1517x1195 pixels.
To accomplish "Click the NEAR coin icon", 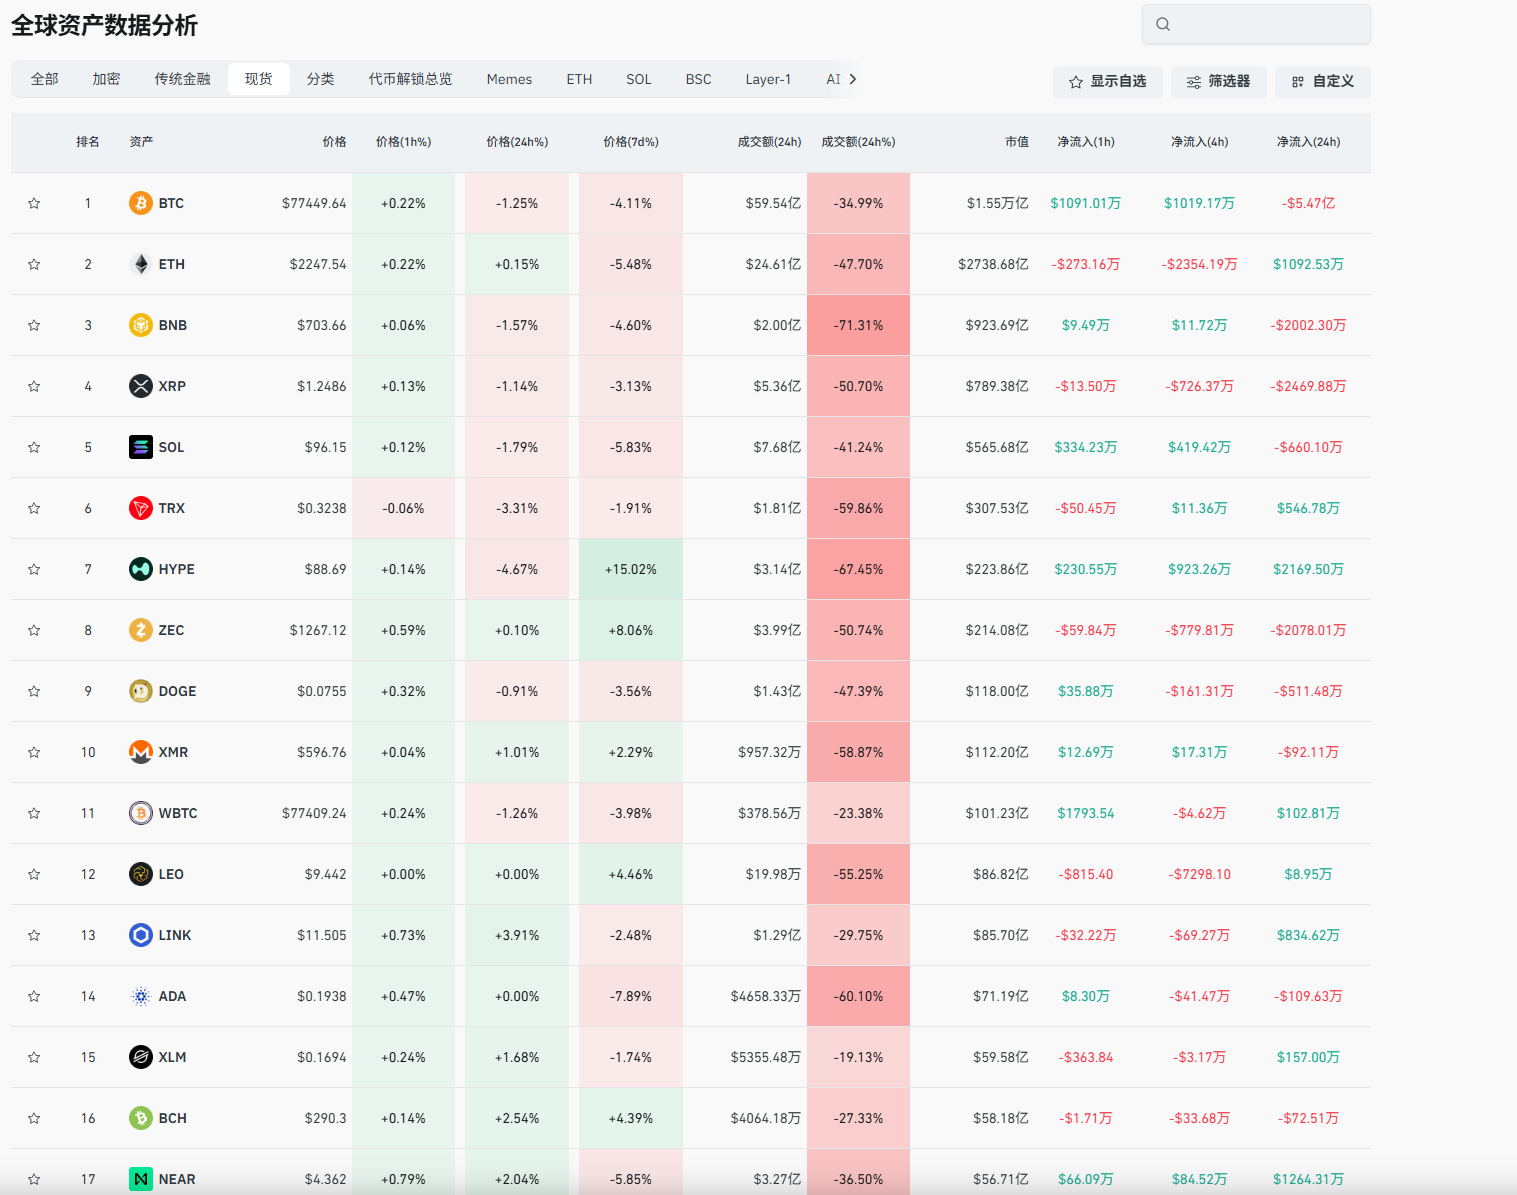I will 141,1179.
